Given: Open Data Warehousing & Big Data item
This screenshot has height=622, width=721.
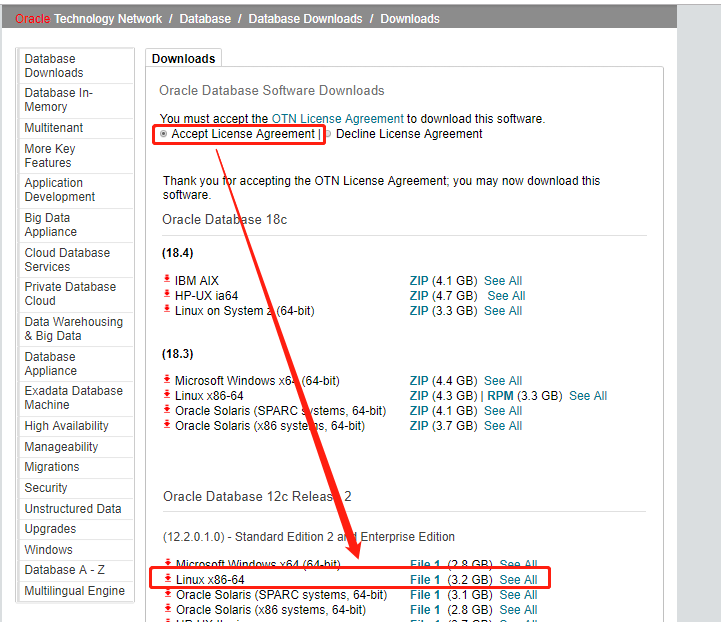Looking at the screenshot, I should pos(76,329).
